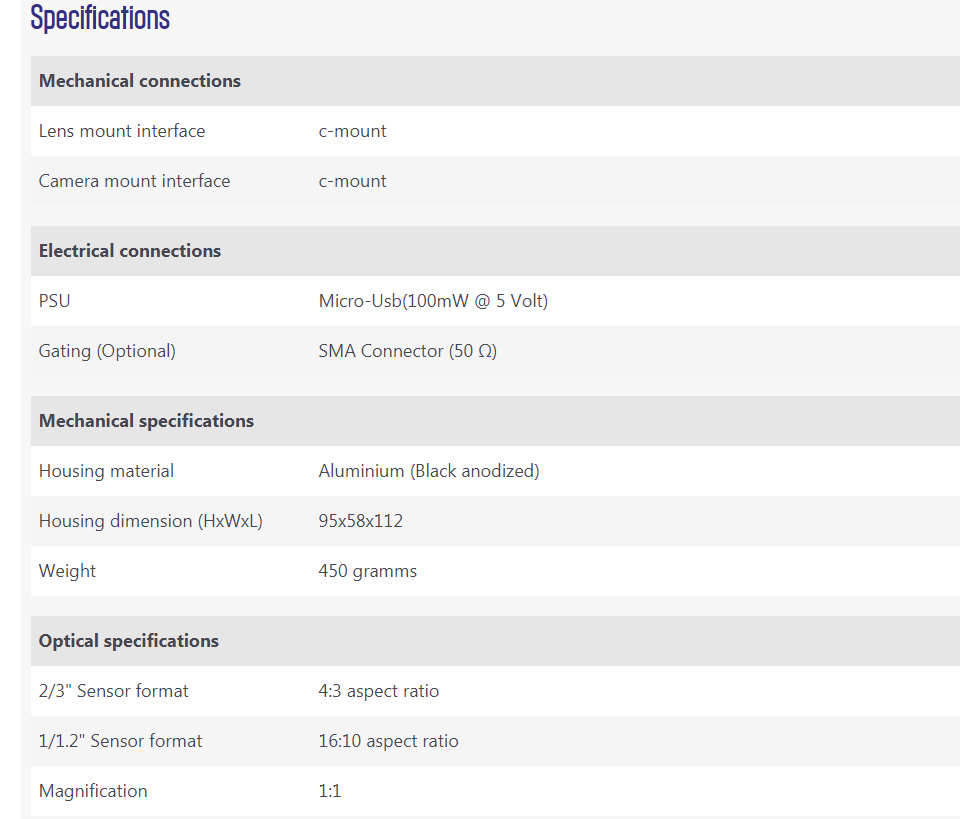Viewport: 960px width, 819px height.
Task: Select the c-mount value for Camera mount interface
Action: pos(352,181)
